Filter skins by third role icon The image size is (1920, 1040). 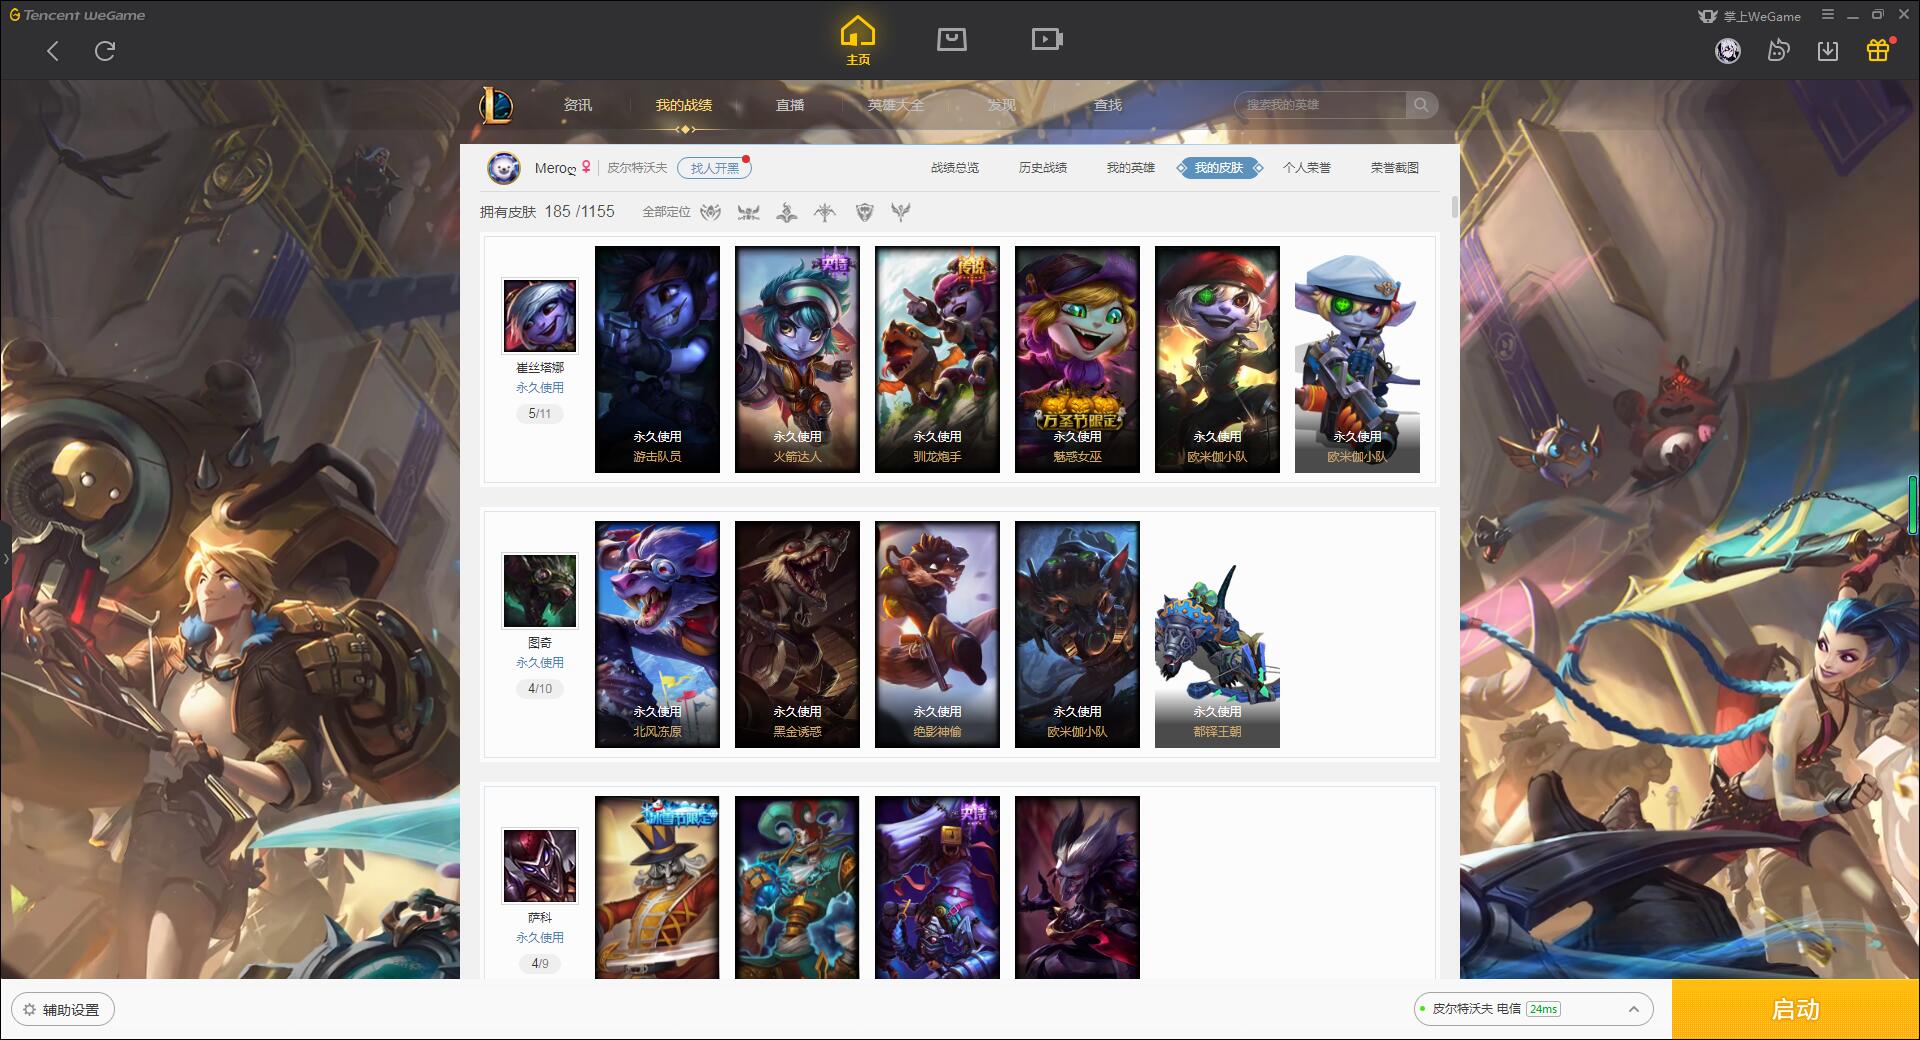[x=787, y=212]
